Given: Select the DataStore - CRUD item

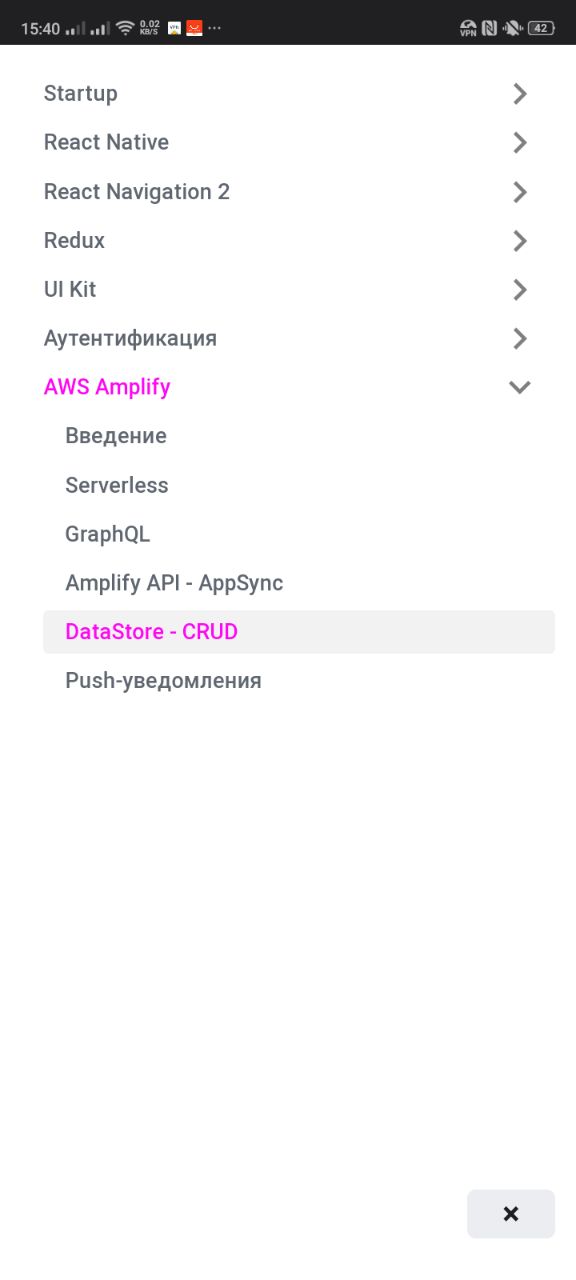Looking at the screenshot, I should (x=299, y=632).
